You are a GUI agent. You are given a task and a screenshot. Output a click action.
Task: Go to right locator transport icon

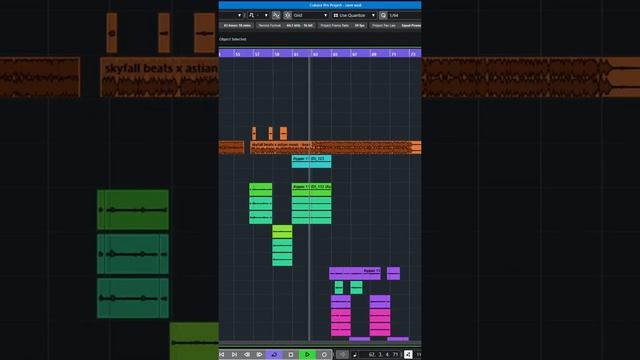point(234,355)
